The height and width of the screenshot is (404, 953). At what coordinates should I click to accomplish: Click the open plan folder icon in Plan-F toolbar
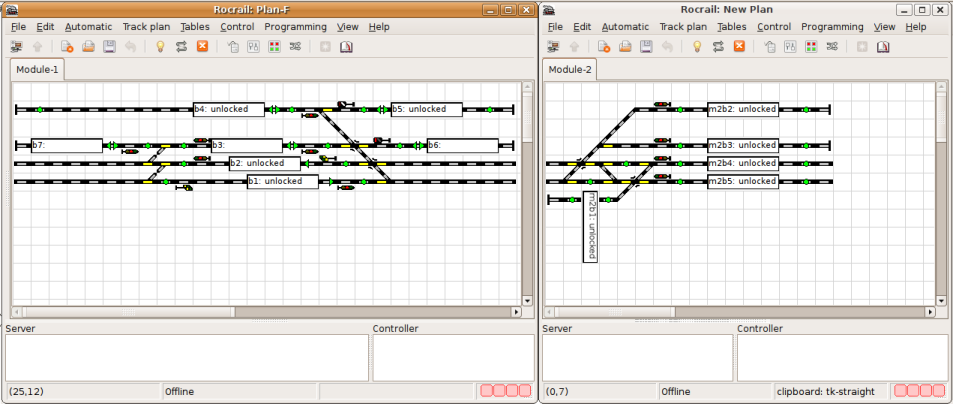point(88,46)
